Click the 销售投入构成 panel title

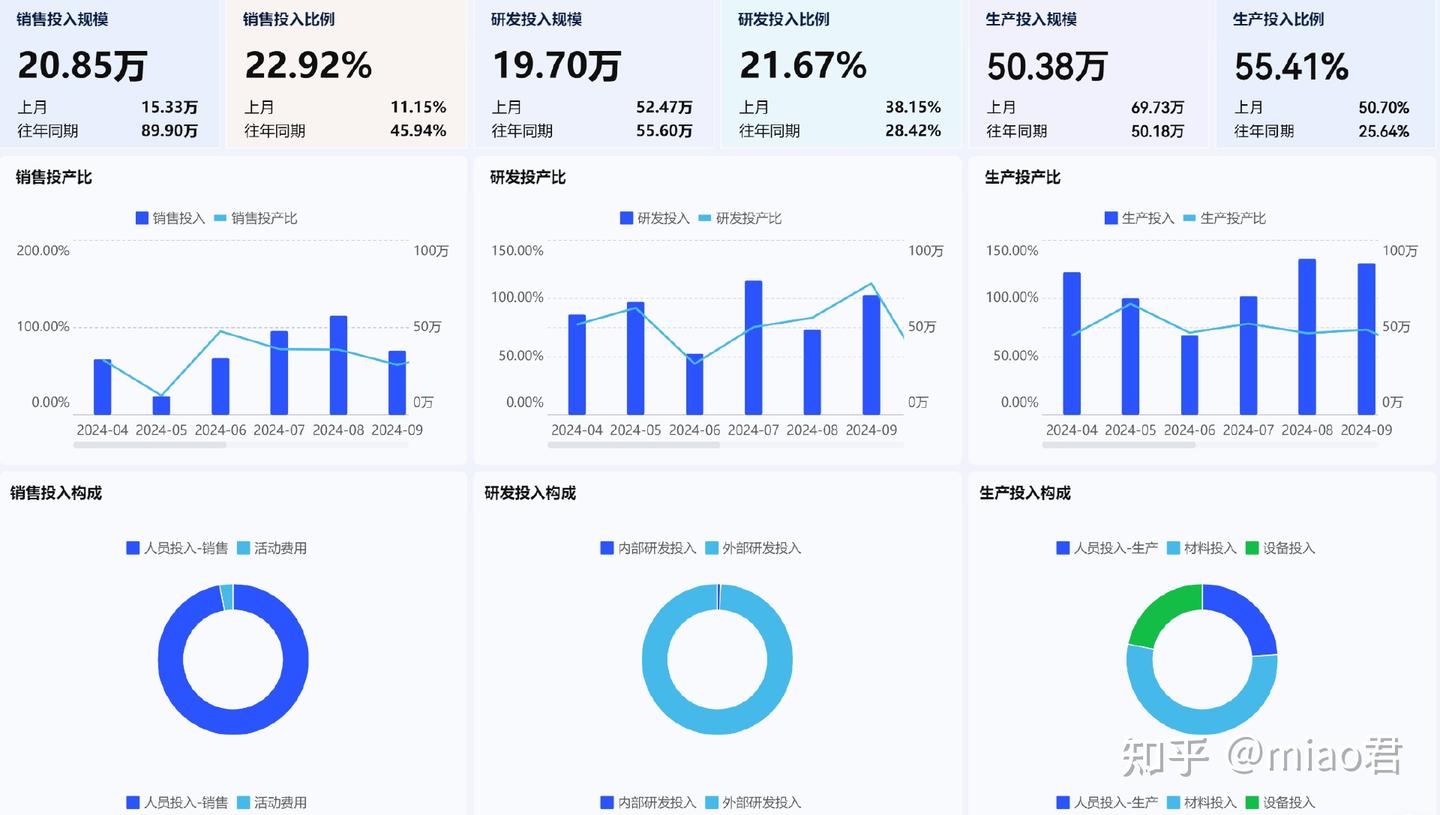54,493
